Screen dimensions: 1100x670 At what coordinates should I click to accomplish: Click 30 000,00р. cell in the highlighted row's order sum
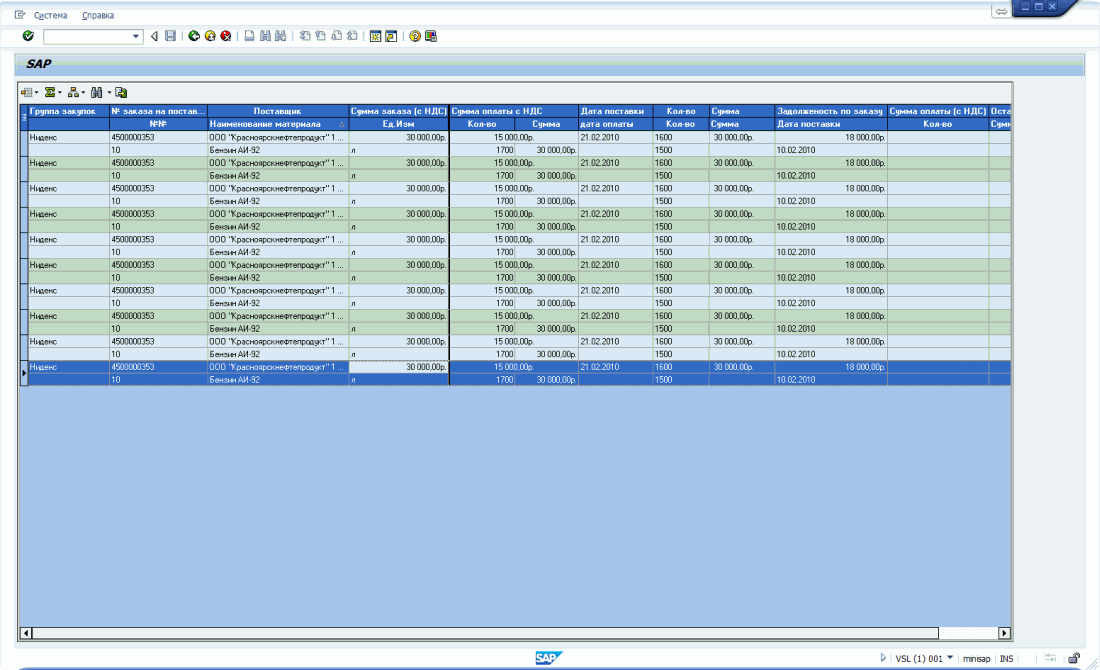[x=398, y=367]
